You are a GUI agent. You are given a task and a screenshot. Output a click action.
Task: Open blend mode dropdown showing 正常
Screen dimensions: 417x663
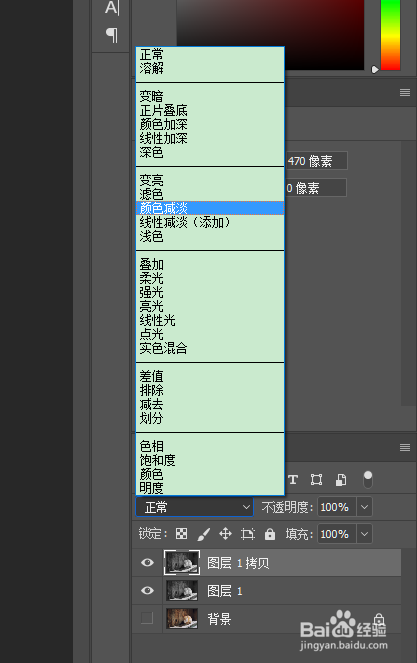pos(195,507)
